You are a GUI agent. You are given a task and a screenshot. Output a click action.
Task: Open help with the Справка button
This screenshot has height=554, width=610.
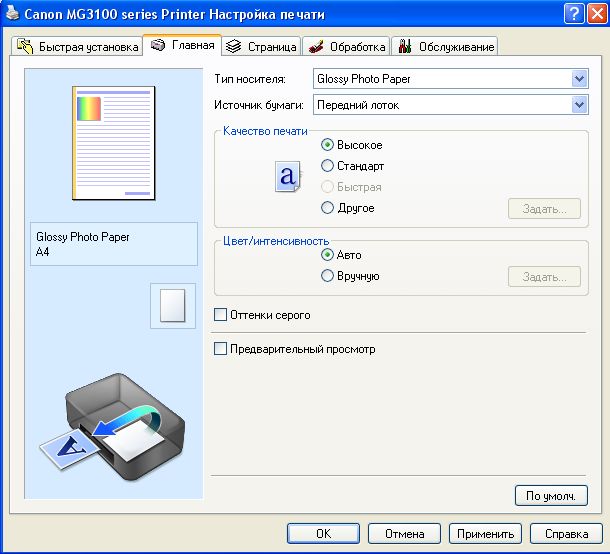pos(566,533)
